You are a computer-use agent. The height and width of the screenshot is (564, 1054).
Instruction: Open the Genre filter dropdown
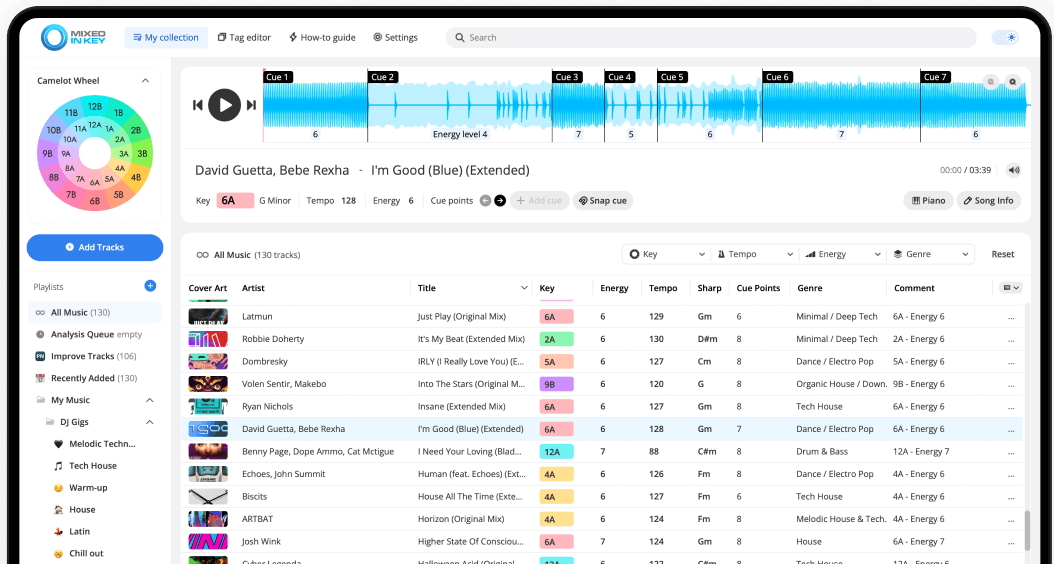point(930,255)
